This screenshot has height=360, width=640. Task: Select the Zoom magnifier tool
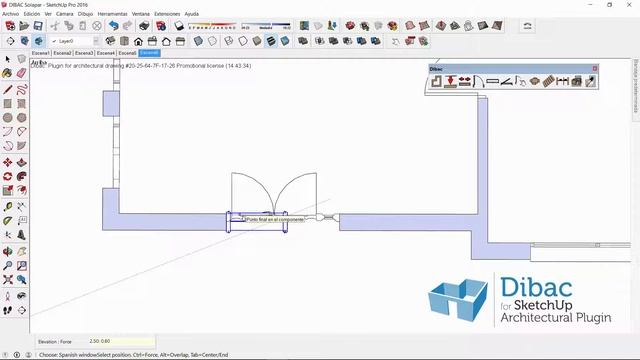click(7, 265)
